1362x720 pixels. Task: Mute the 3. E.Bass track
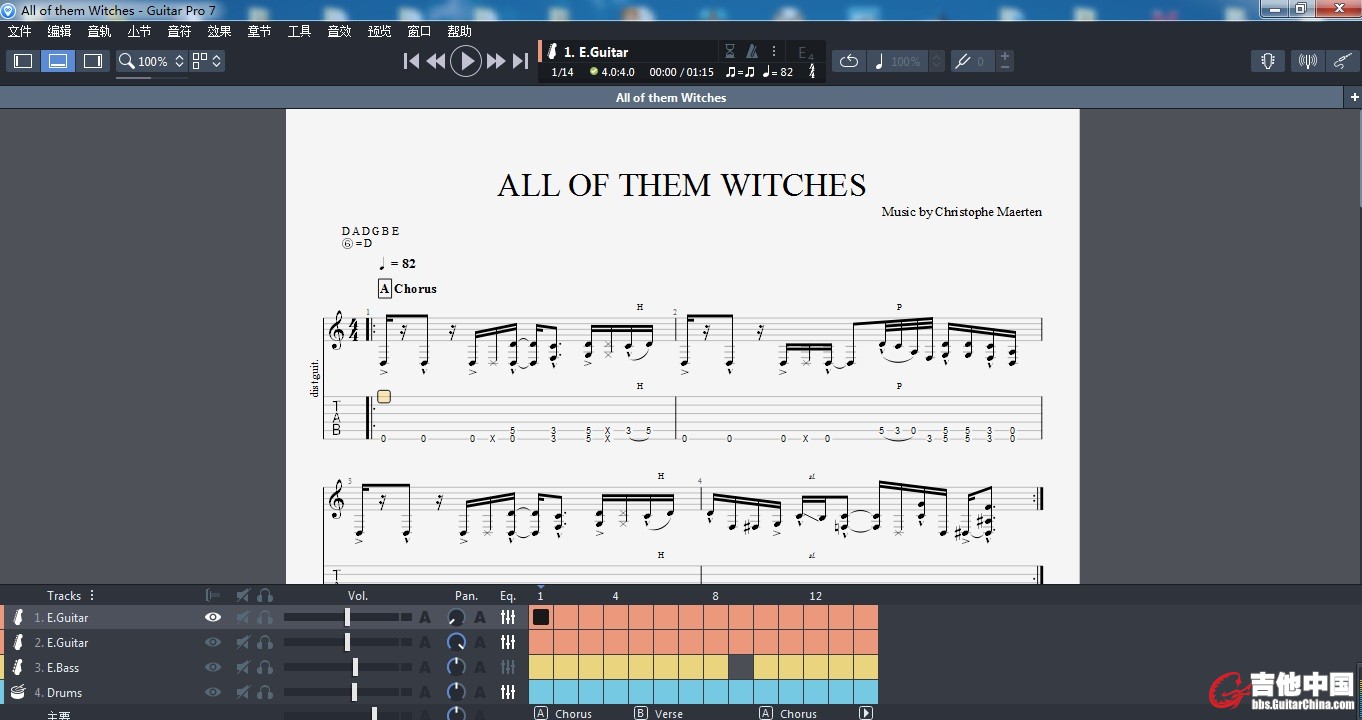[x=242, y=667]
